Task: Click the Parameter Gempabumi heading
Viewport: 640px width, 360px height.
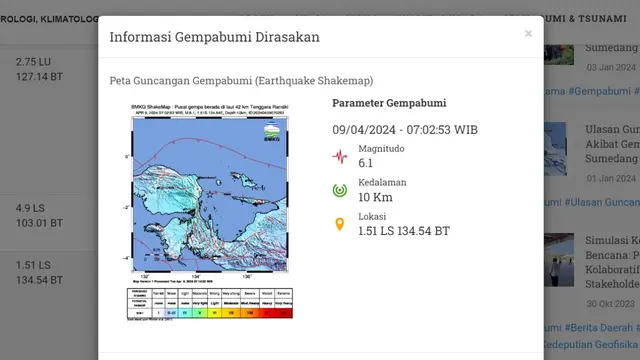Action: [389, 103]
